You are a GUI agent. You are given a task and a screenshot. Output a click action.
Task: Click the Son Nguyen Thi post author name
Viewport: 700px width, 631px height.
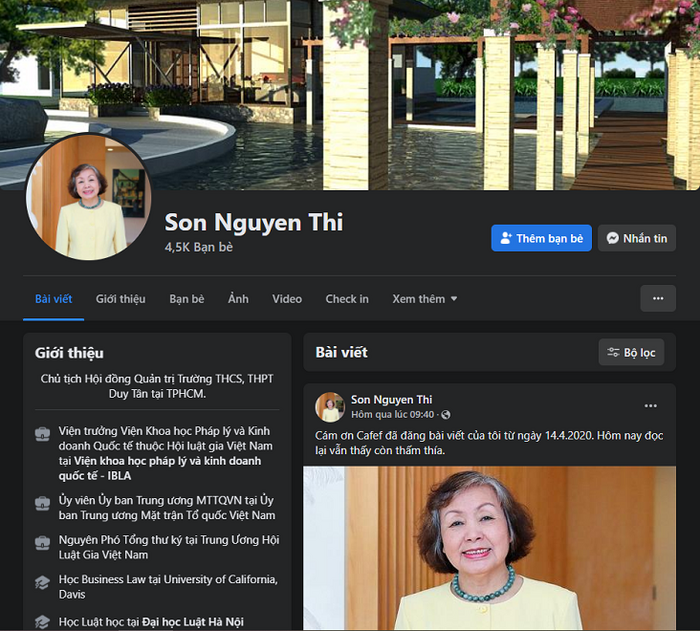[x=391, y=400]
